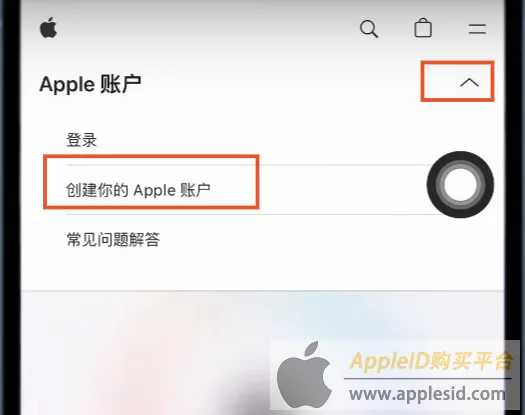Viewport: 525px width, 415px height.
Task: Choose 创建你的 Apple 账户 entry
Action: [x=138, y=190]
